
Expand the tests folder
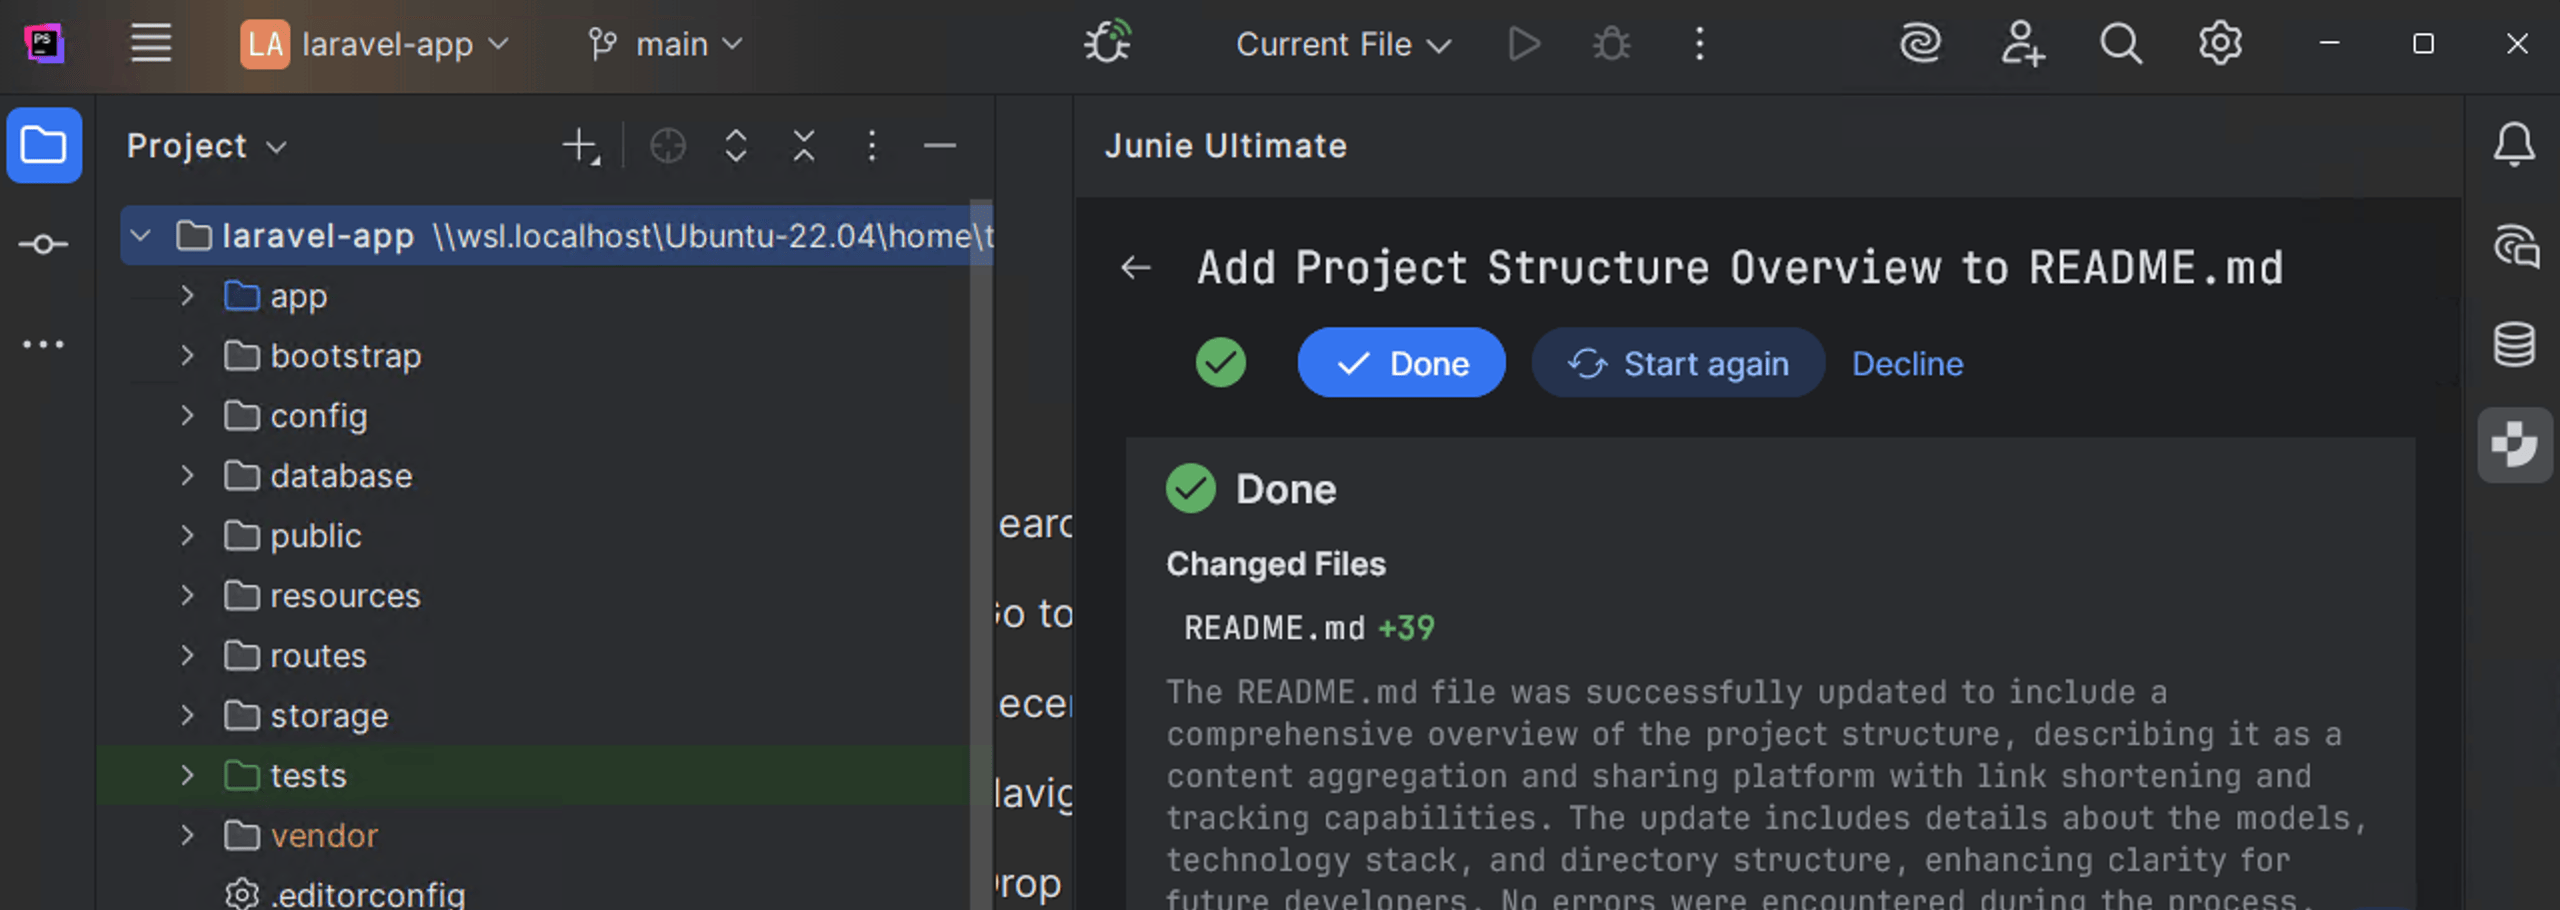click(187, 776)
